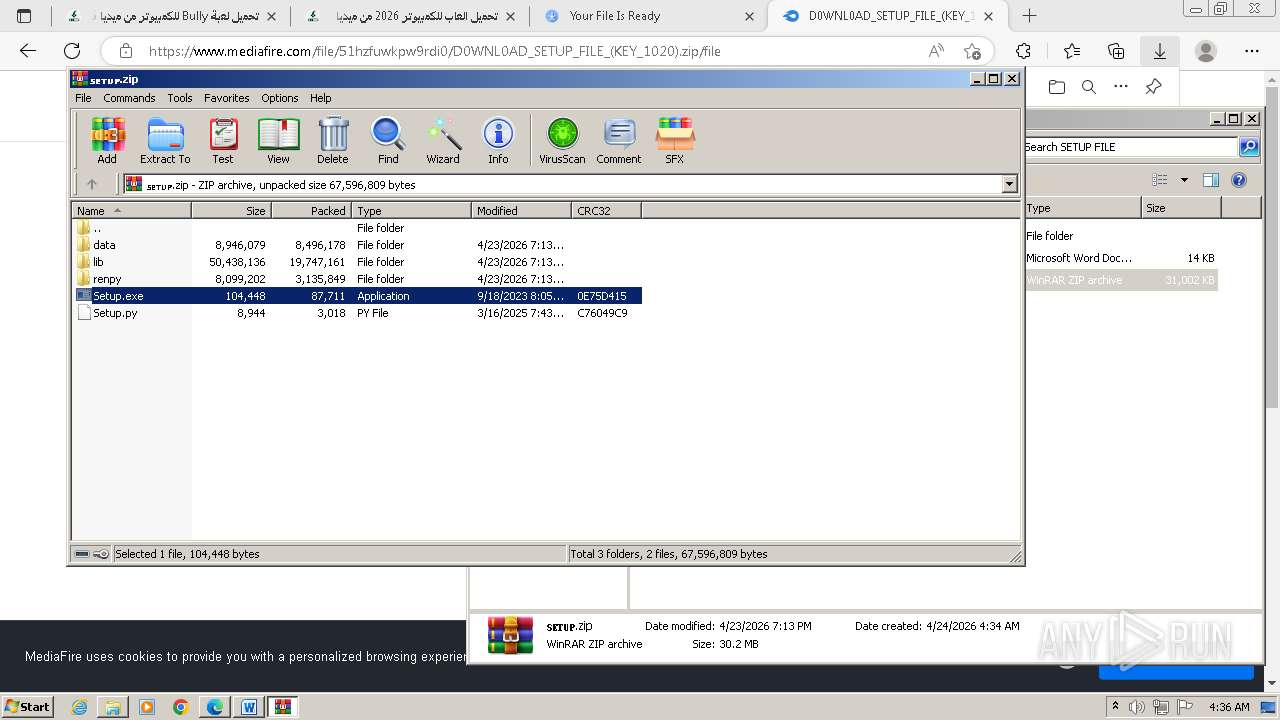Sort by the Modified column
This screenshot has height=720, width=1280.
pos(521,210)
